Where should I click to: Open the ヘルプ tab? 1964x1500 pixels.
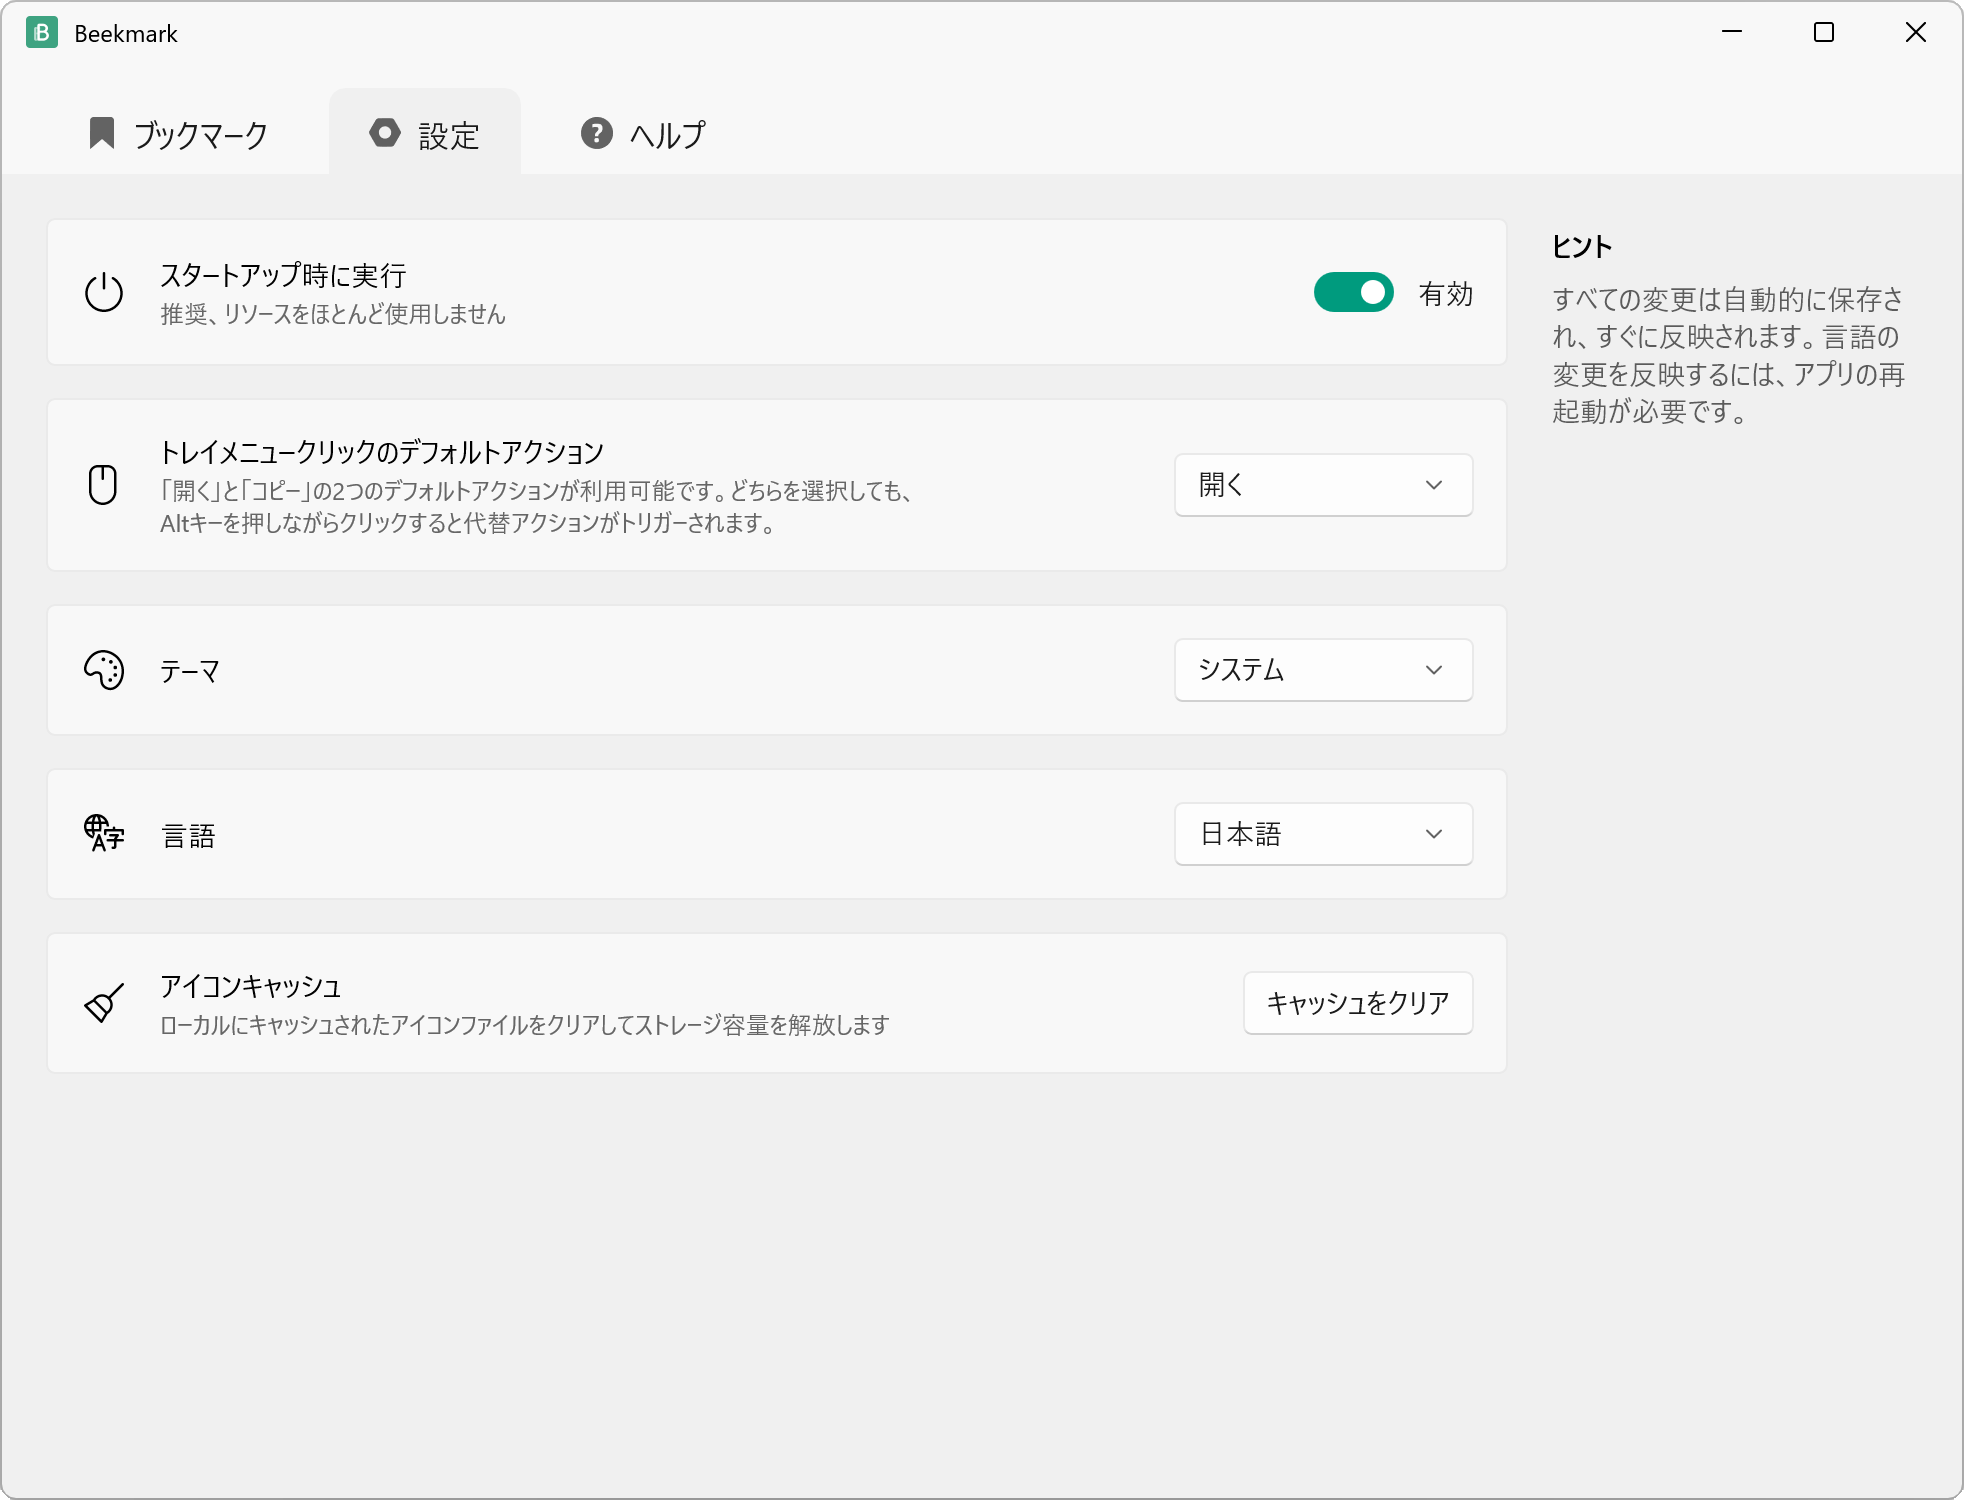point(643,133)
